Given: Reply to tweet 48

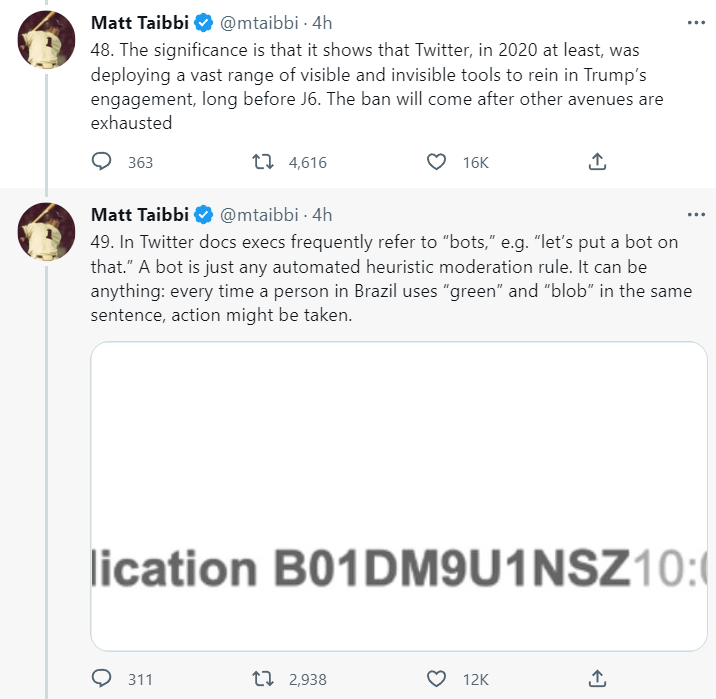Looking at the screenshot, I should [x=101, y=162].
